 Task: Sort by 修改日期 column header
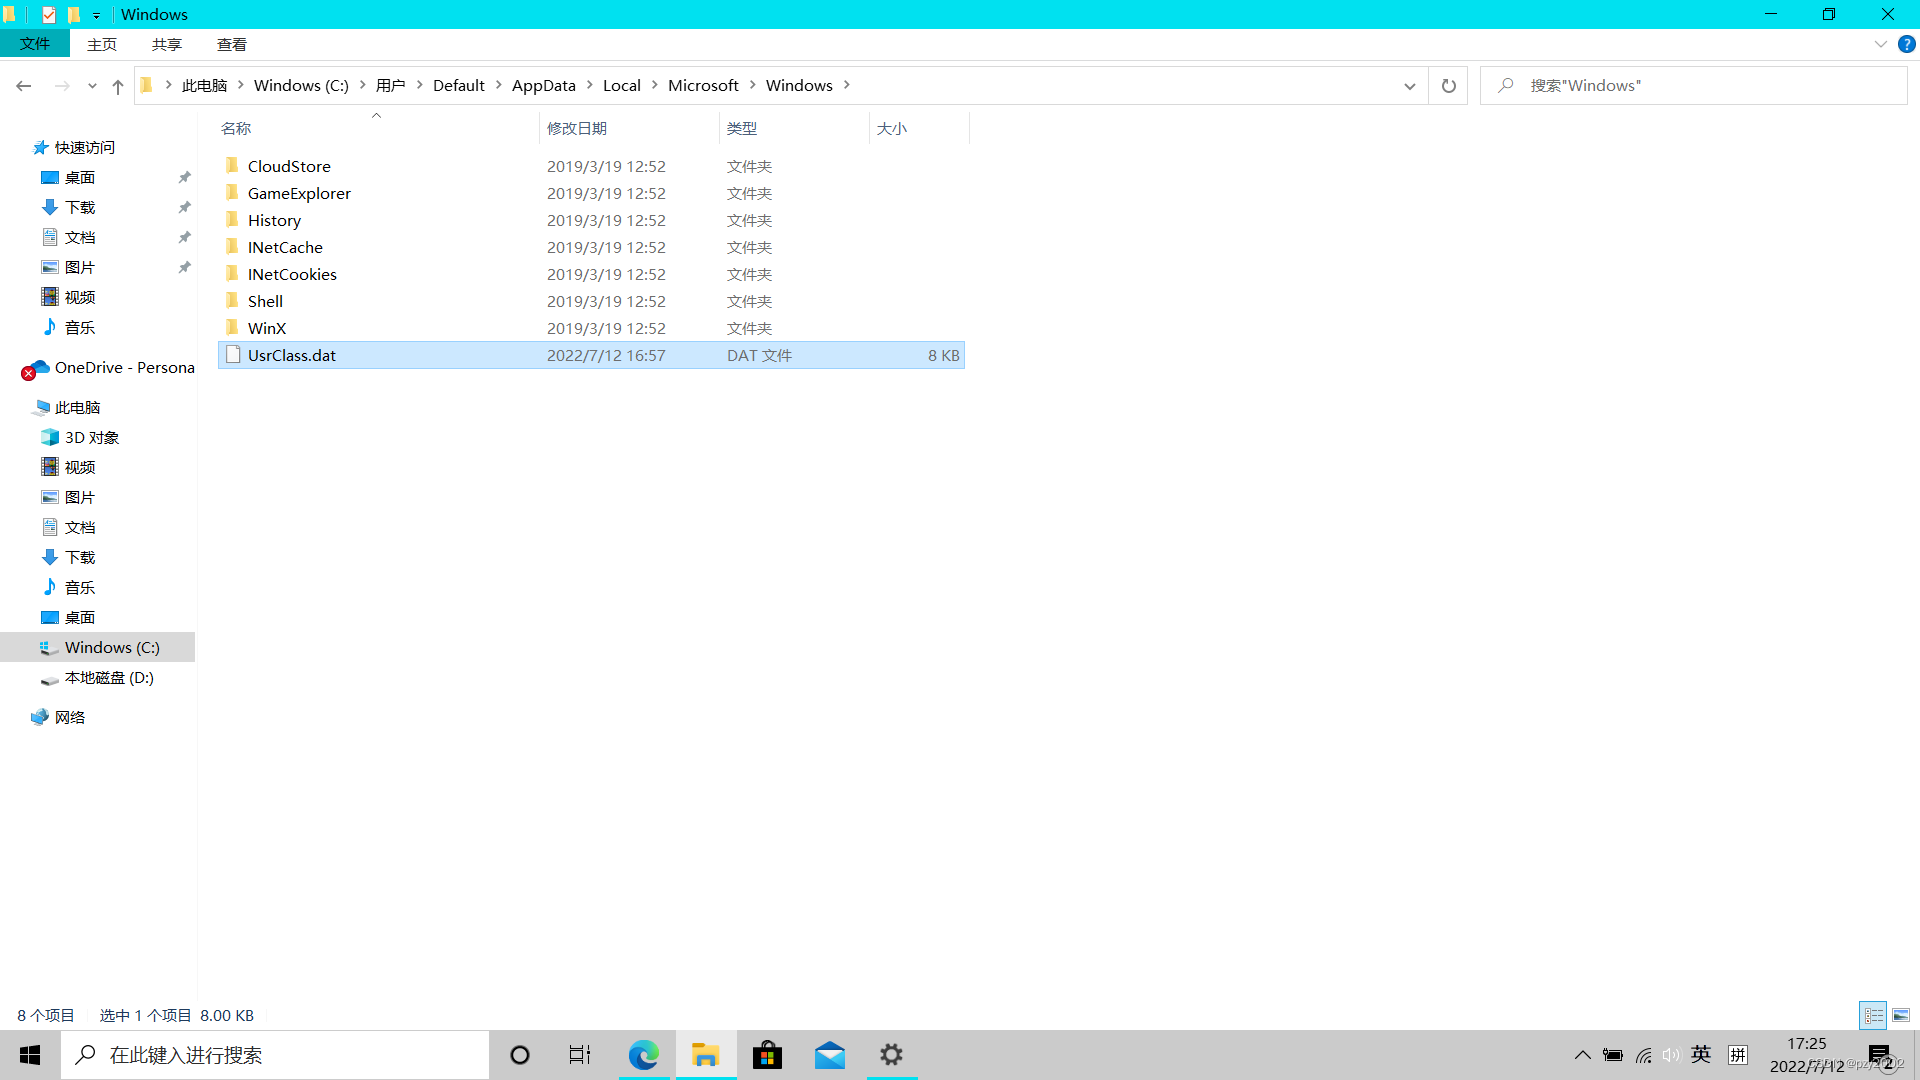tap(577, 128)
